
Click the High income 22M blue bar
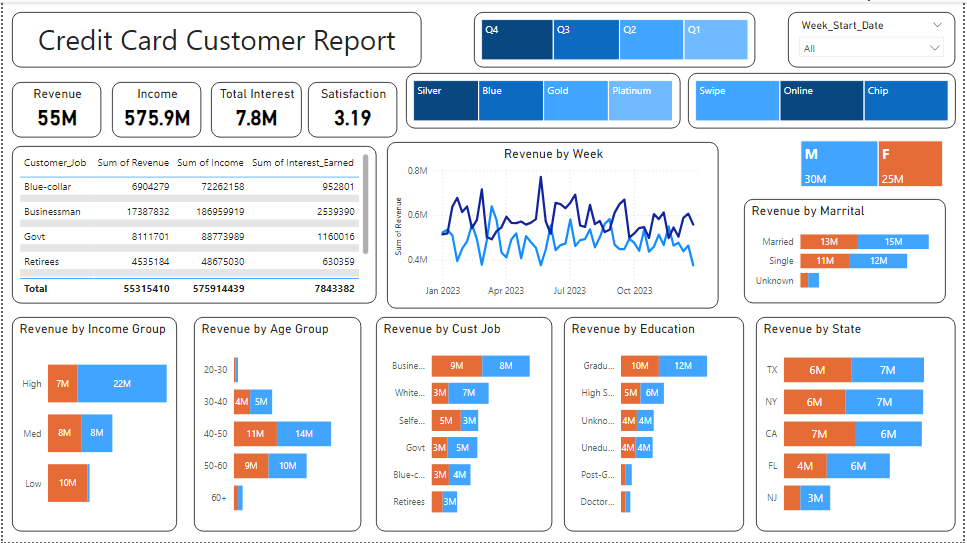[122, 384]
